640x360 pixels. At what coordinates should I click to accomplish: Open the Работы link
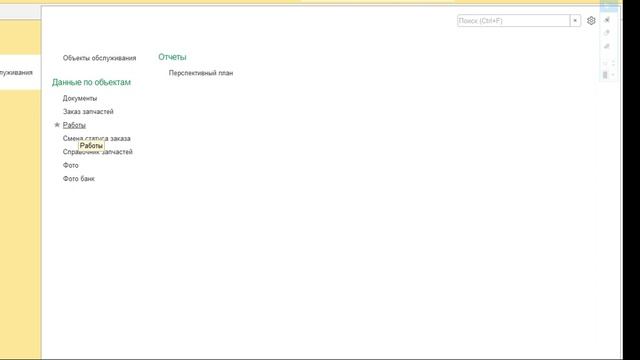(x=74, y=125)
